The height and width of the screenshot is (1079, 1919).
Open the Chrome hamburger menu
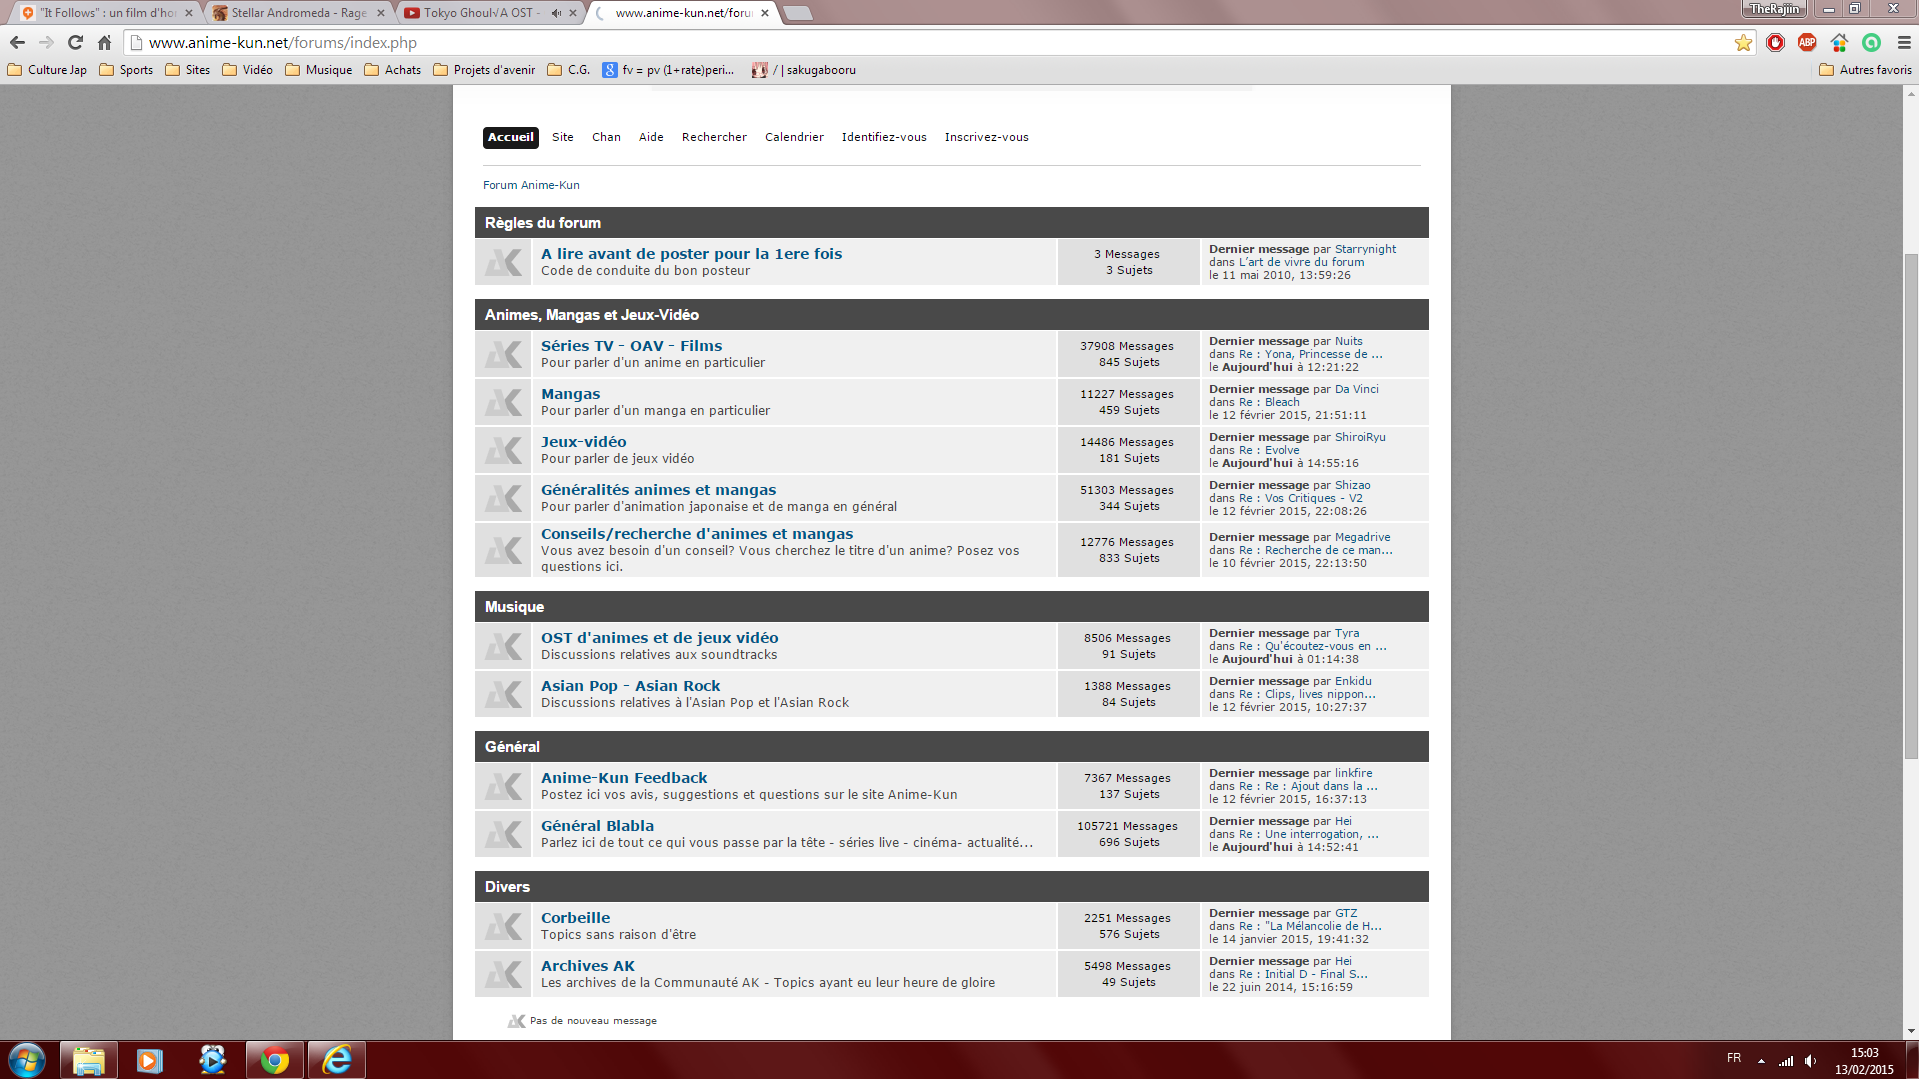pos(1904,43)
